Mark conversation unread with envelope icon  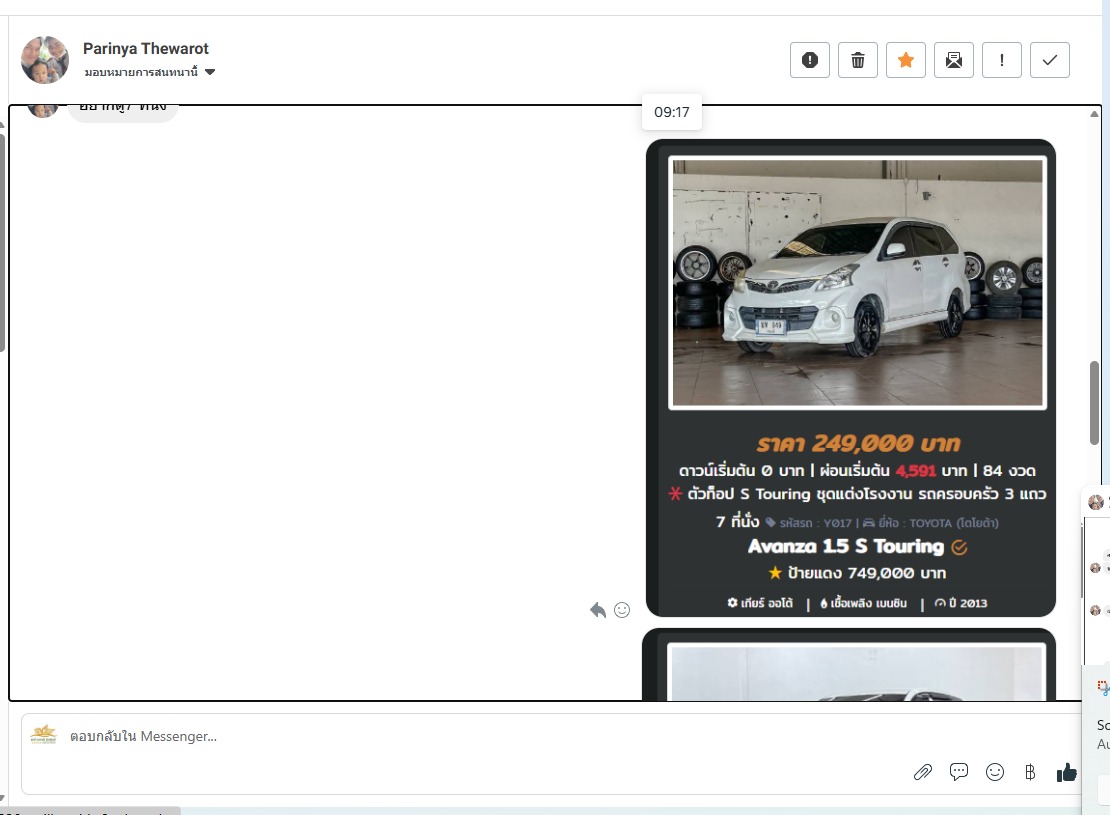click(954, 60)
